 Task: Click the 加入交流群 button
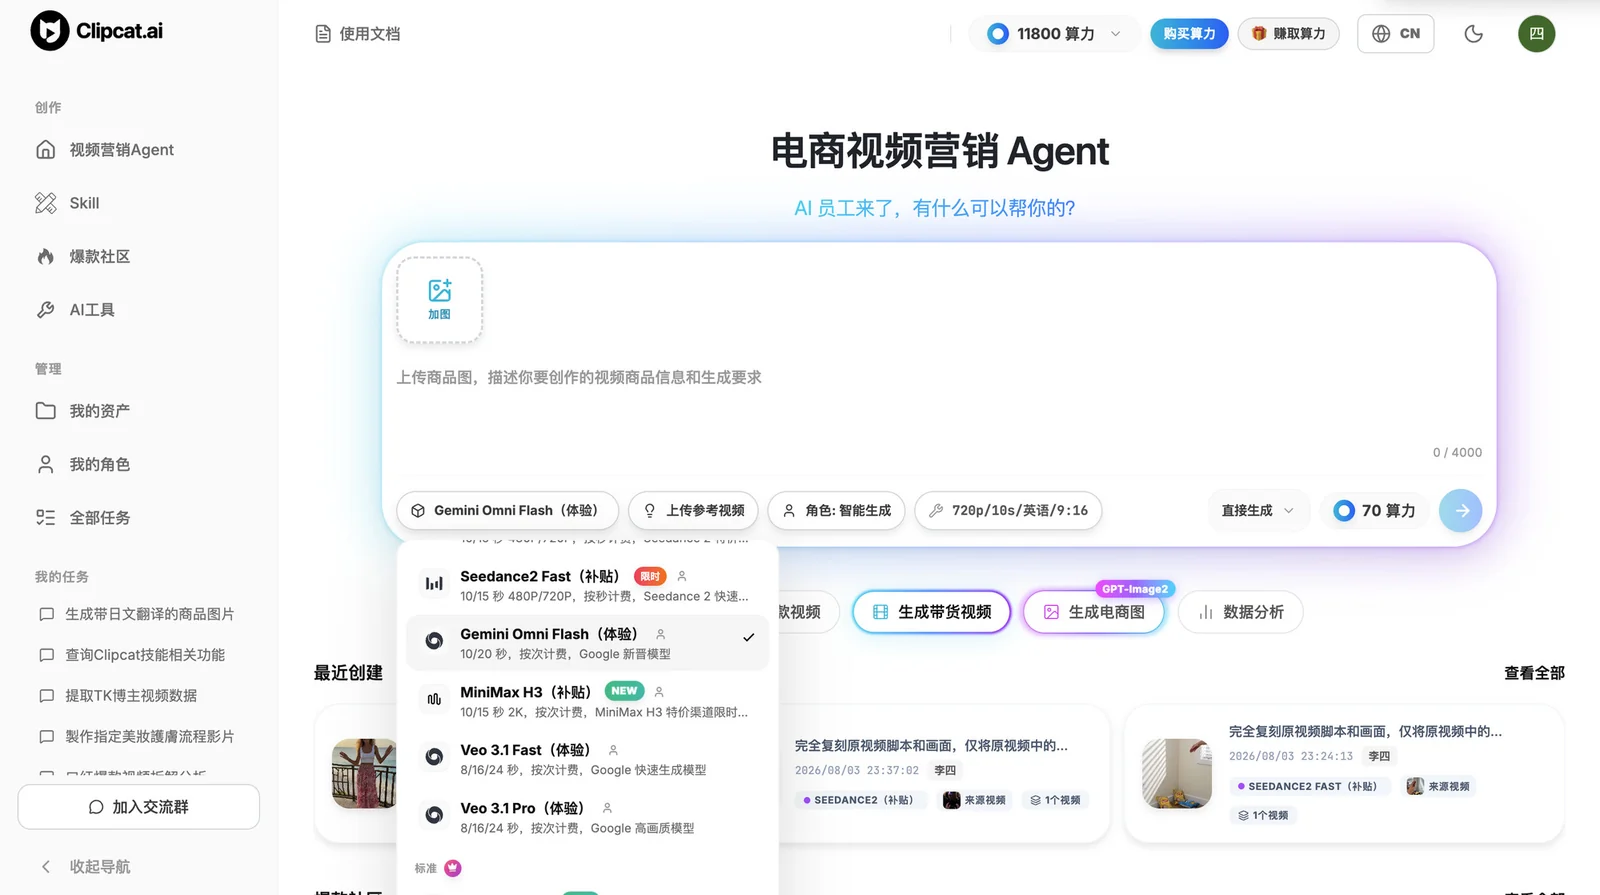(x=139, y=807)
